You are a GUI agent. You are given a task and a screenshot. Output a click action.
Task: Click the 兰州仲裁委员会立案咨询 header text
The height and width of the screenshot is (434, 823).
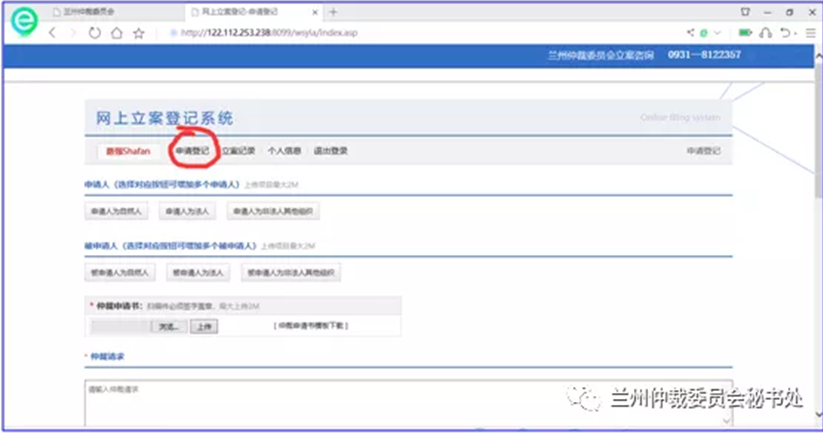point(601,55)
